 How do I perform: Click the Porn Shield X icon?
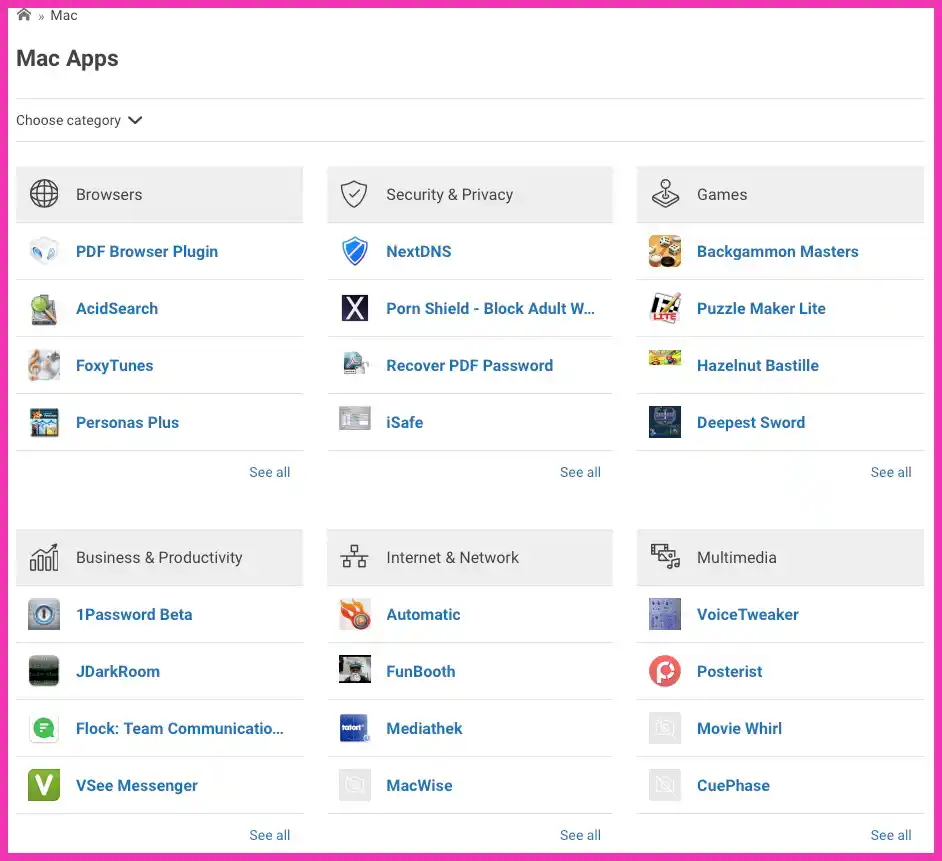[x=354, y=308]
